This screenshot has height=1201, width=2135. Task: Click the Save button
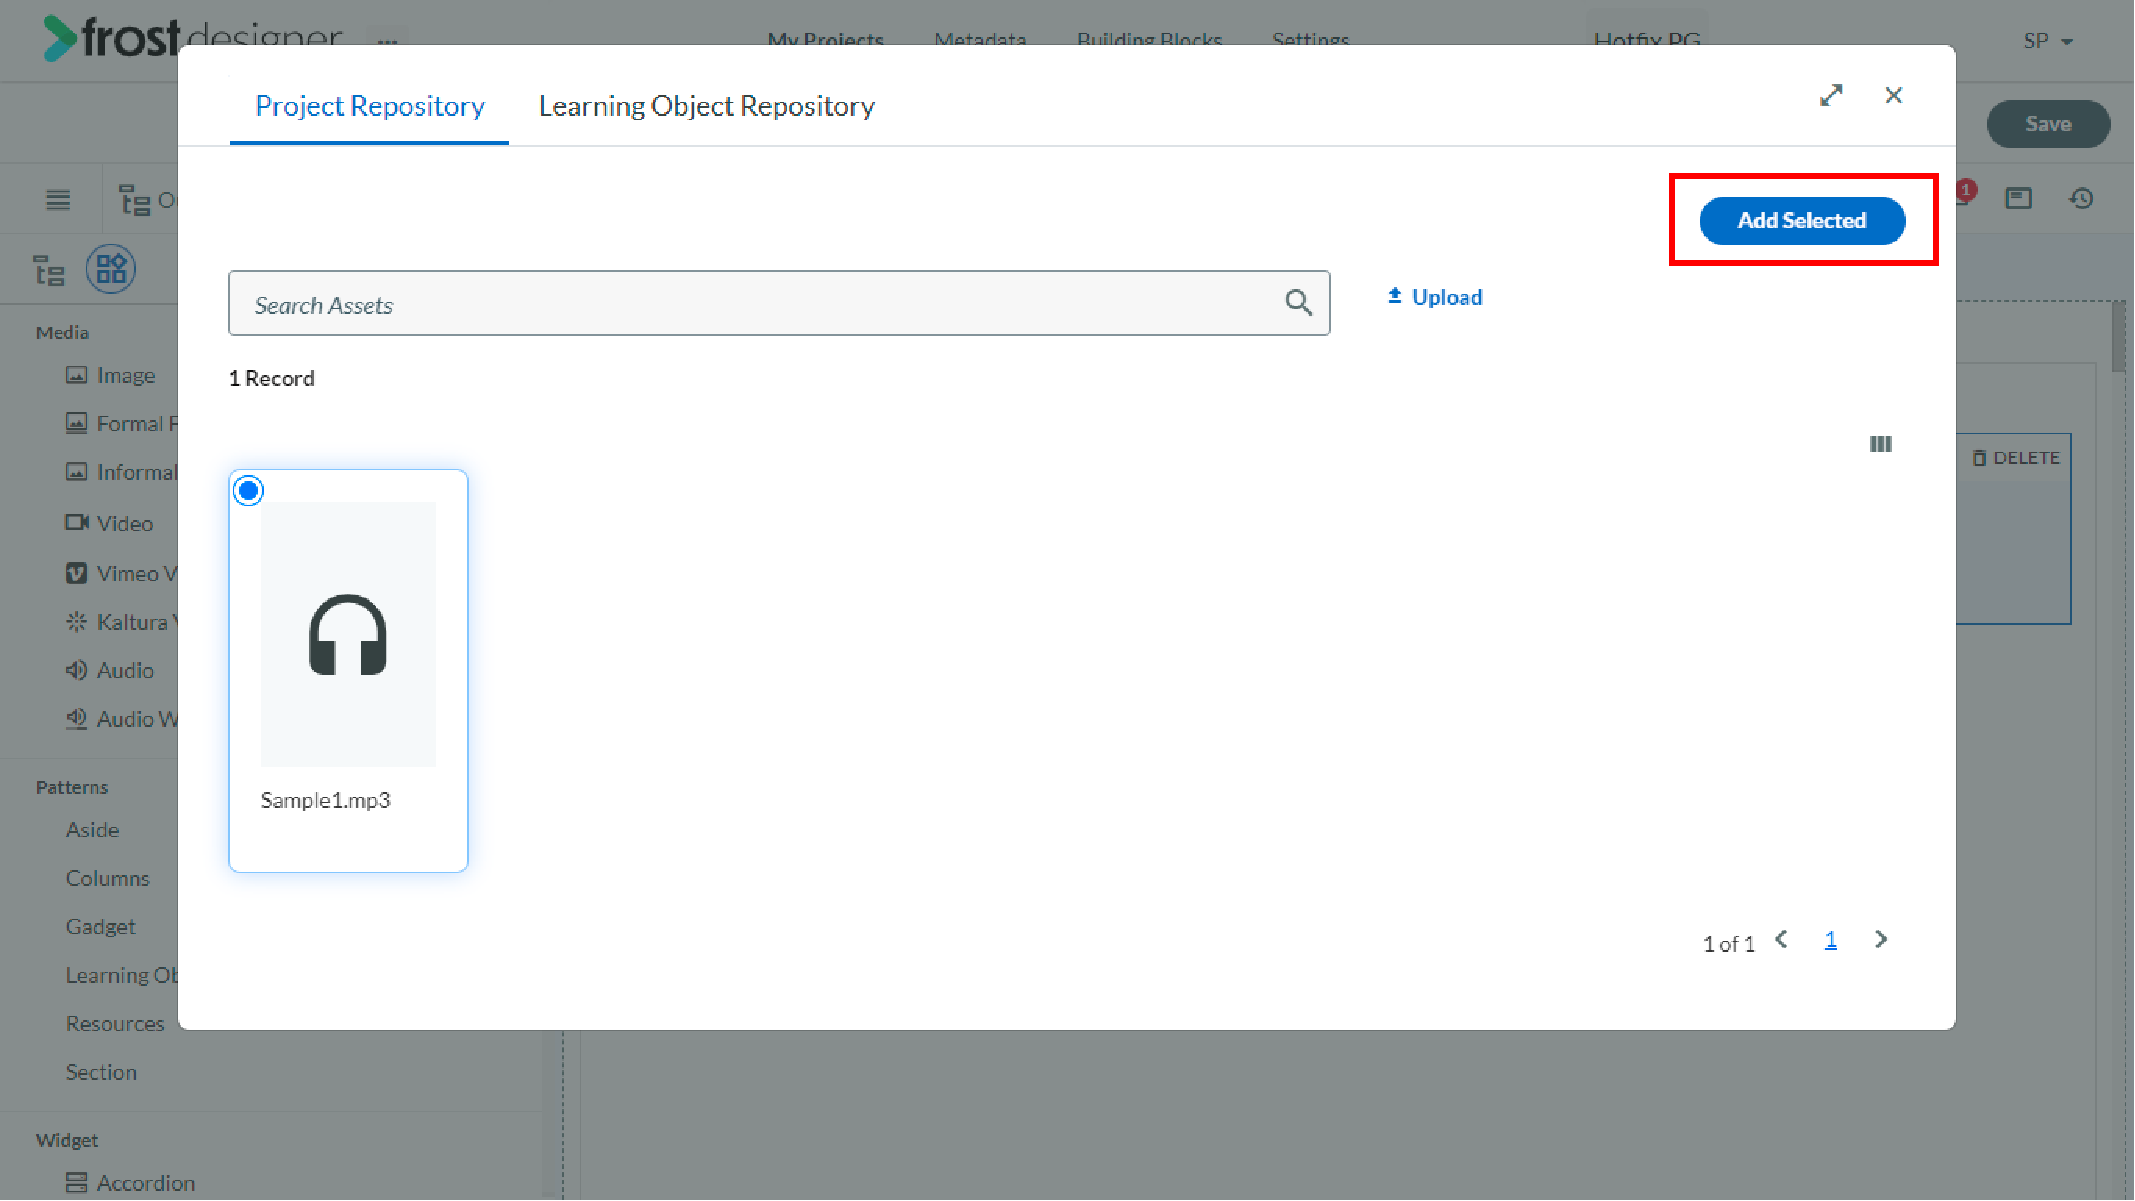click(2048, 124)
